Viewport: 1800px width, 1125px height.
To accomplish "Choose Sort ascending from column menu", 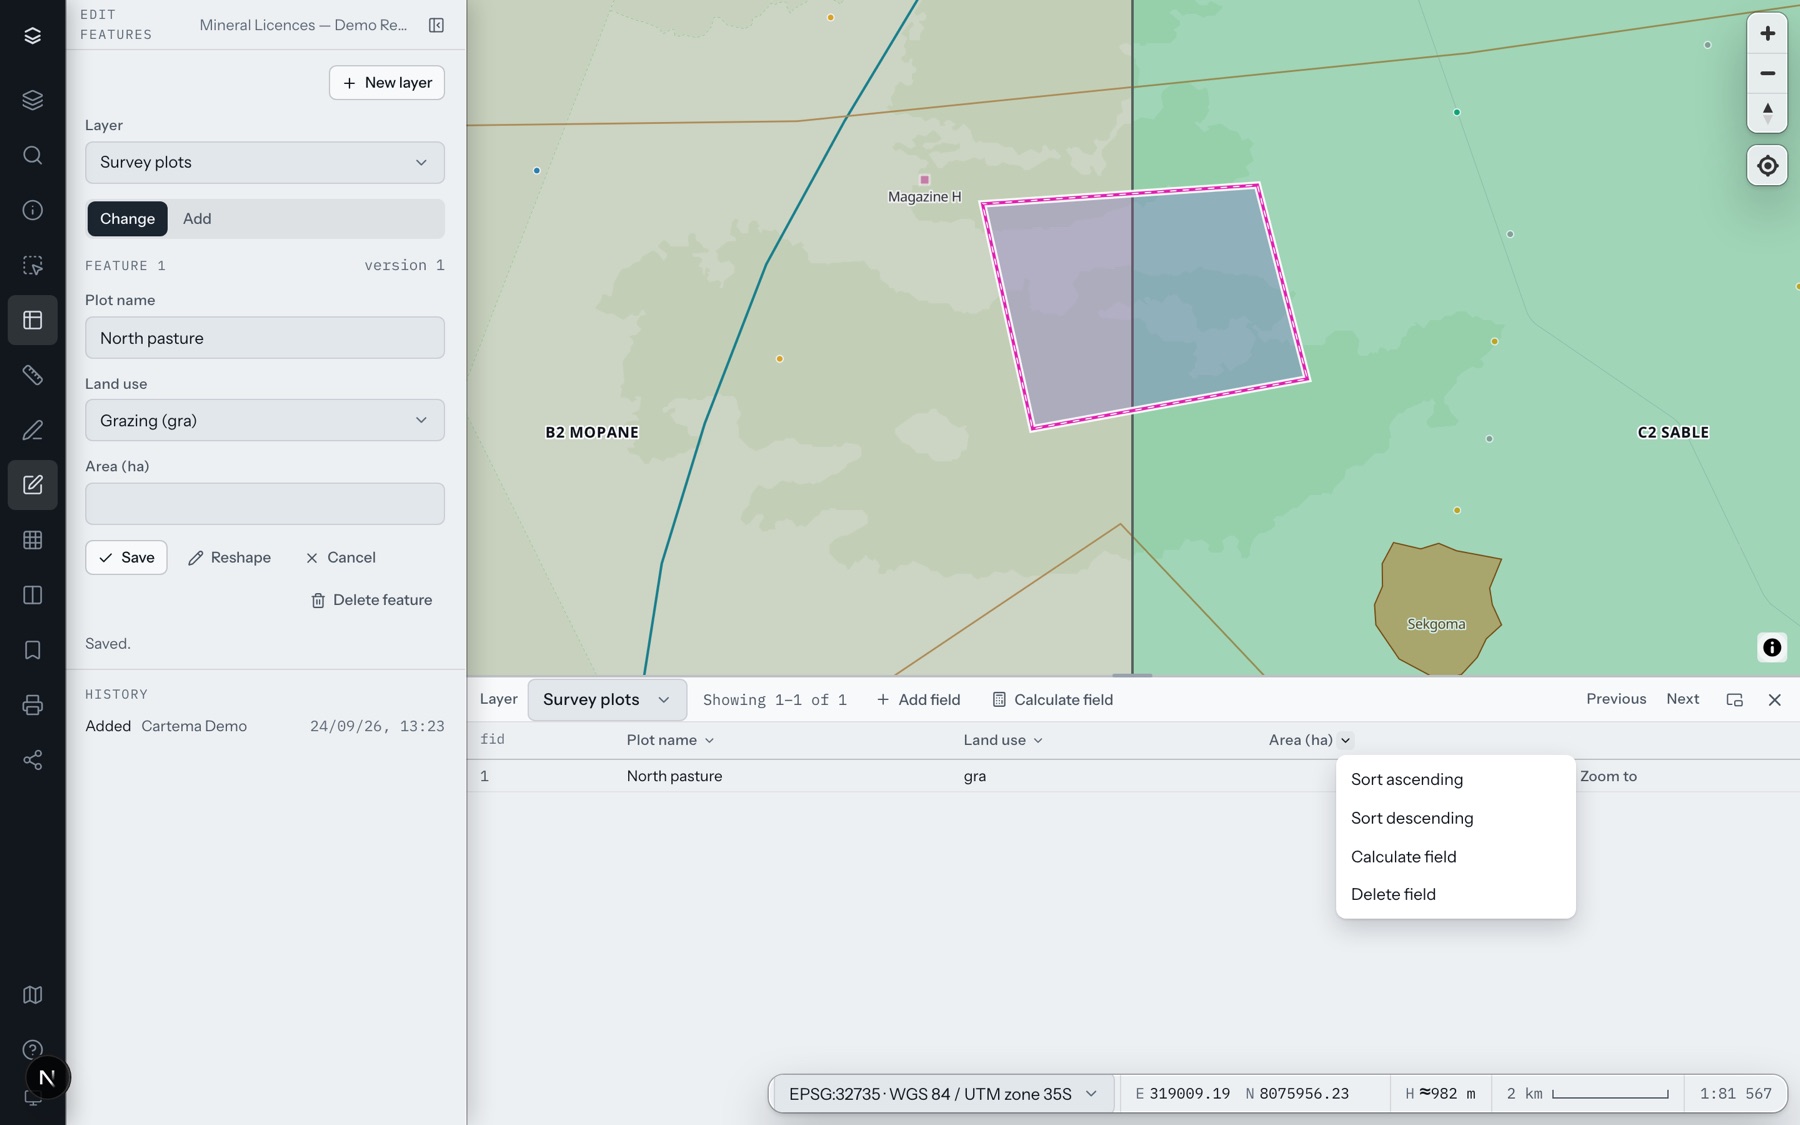I will [1455, 780].
